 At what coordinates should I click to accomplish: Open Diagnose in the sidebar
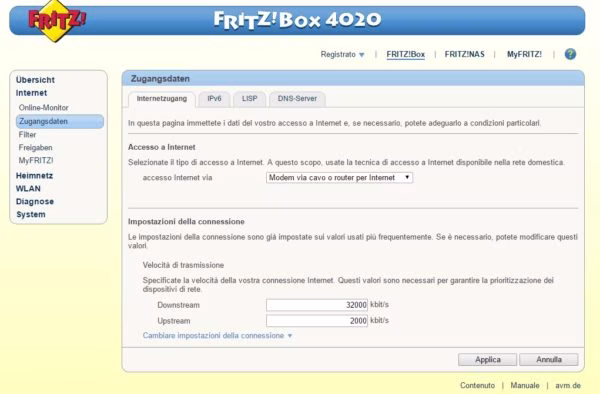point(35,202)
